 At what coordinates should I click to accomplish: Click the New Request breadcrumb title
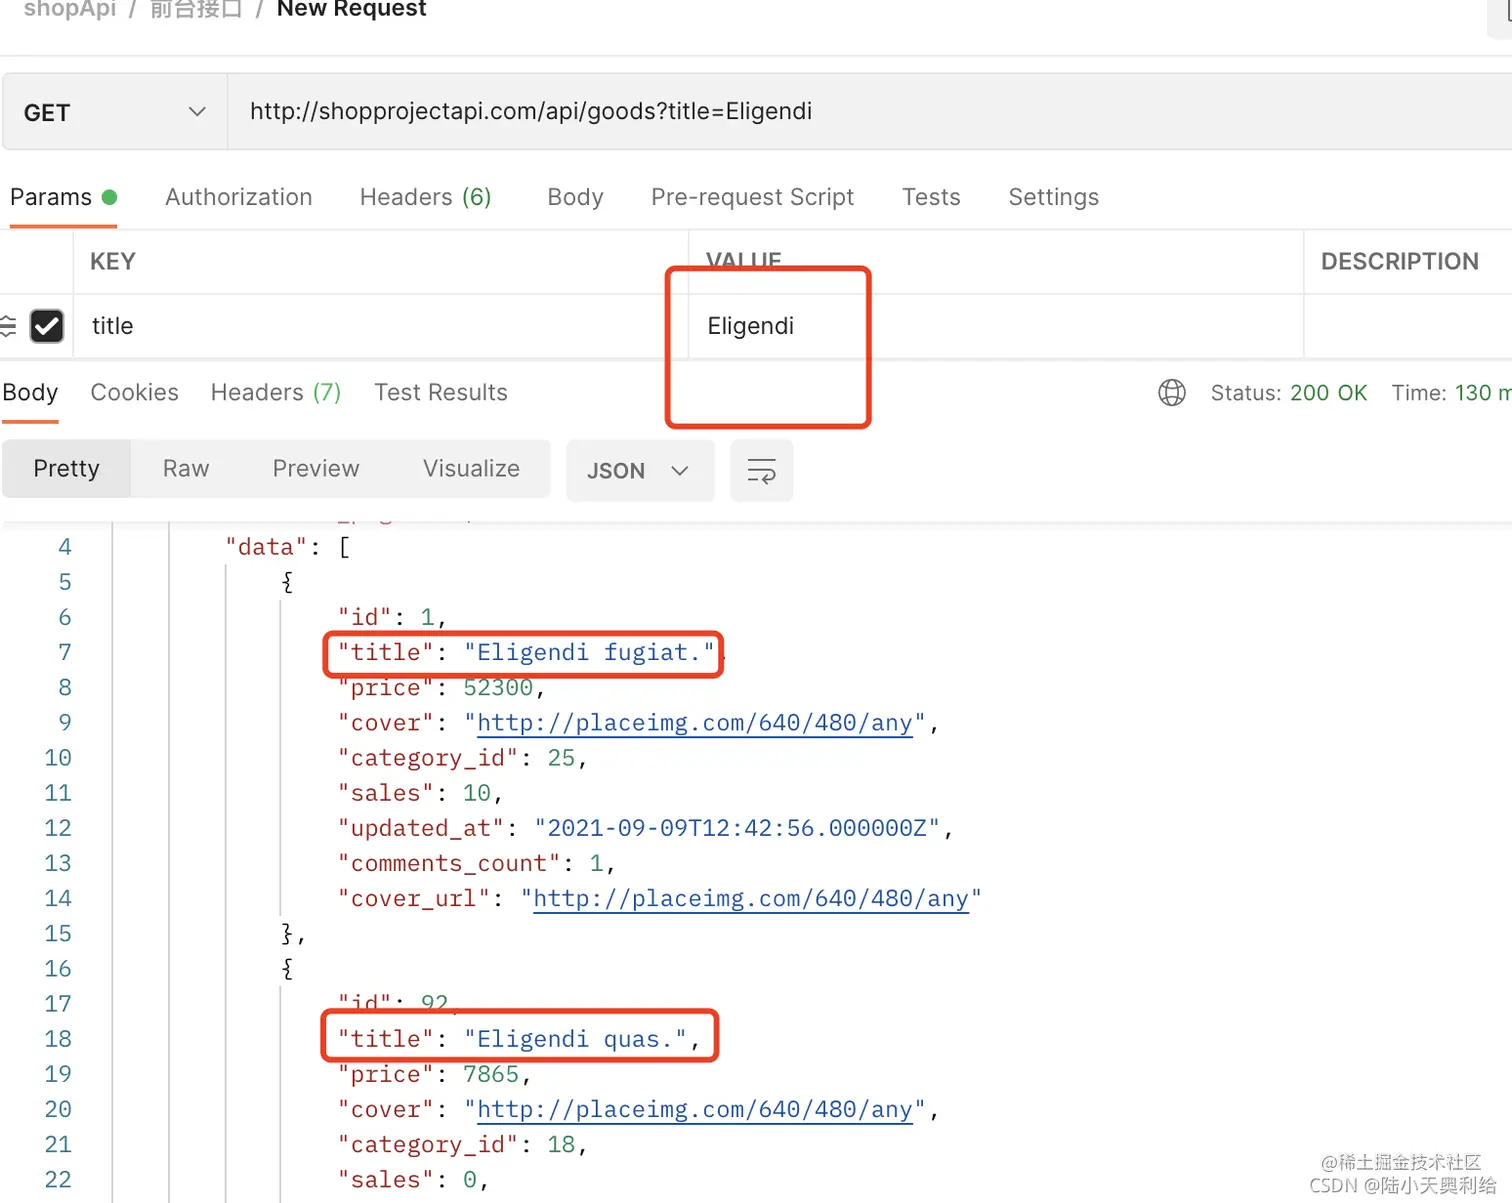click(x=351, y=9)
